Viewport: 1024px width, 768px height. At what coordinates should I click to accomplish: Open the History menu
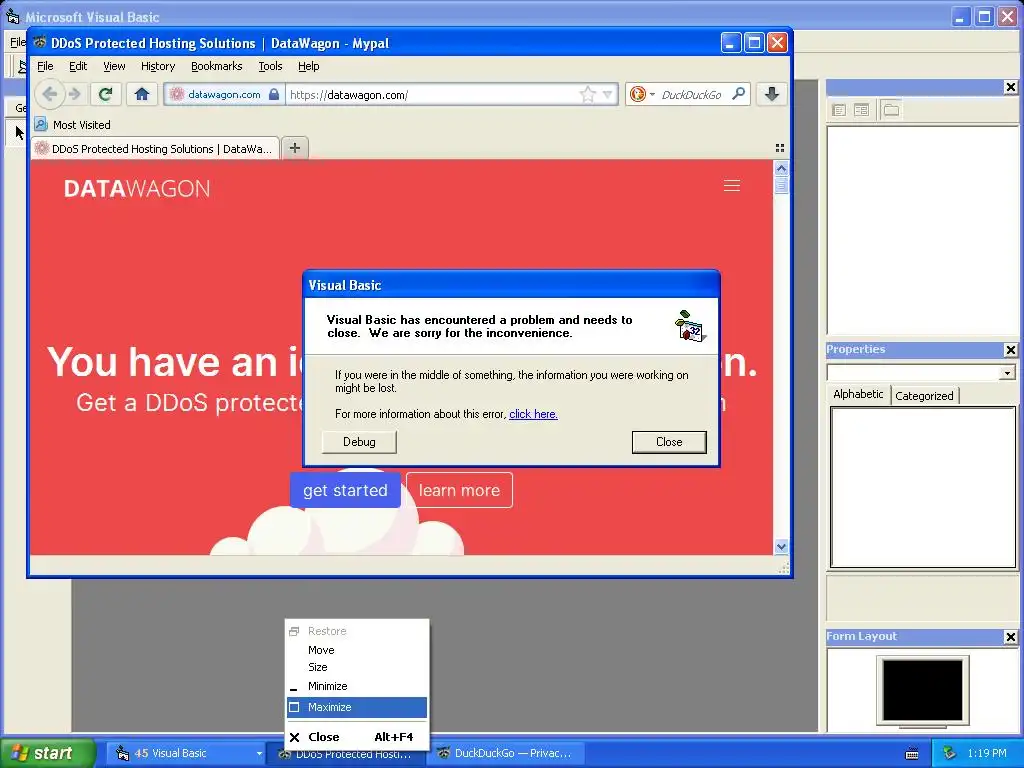pyautogui.click(x=158, y=66)
